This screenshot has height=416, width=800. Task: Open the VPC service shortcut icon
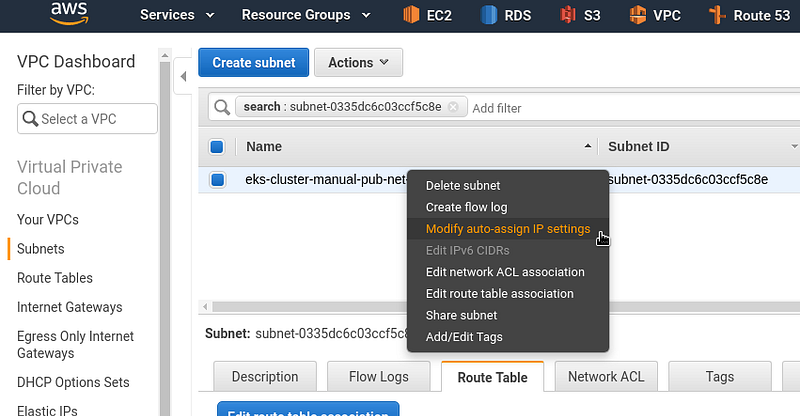[x=637, y=15]
